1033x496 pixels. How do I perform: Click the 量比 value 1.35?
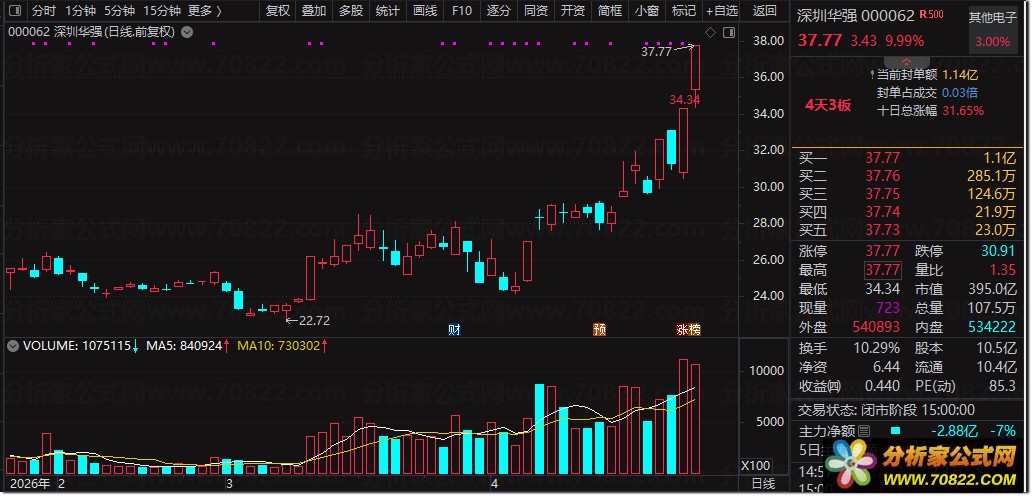point(1003,270)
